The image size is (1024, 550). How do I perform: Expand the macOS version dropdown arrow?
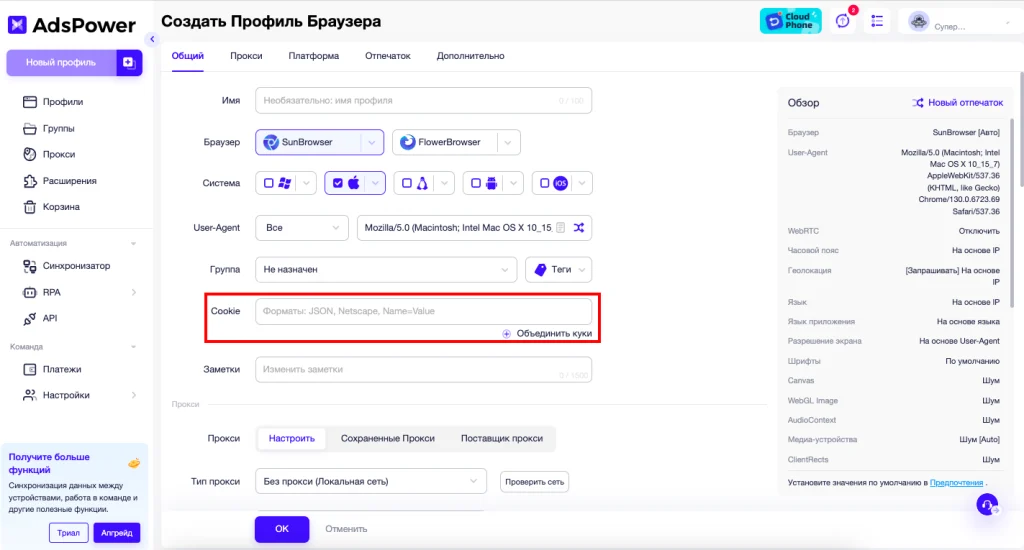[x=376, y=184]
